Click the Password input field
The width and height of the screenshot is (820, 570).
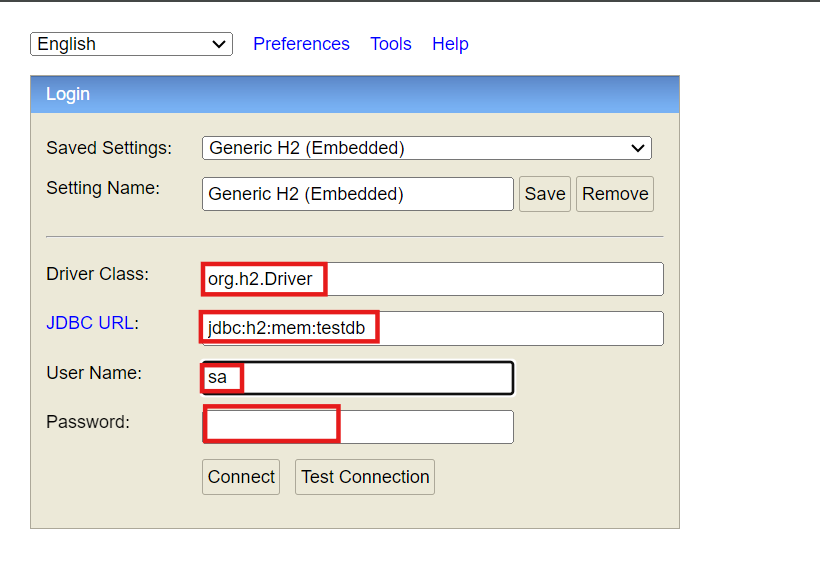coord(358,427)
